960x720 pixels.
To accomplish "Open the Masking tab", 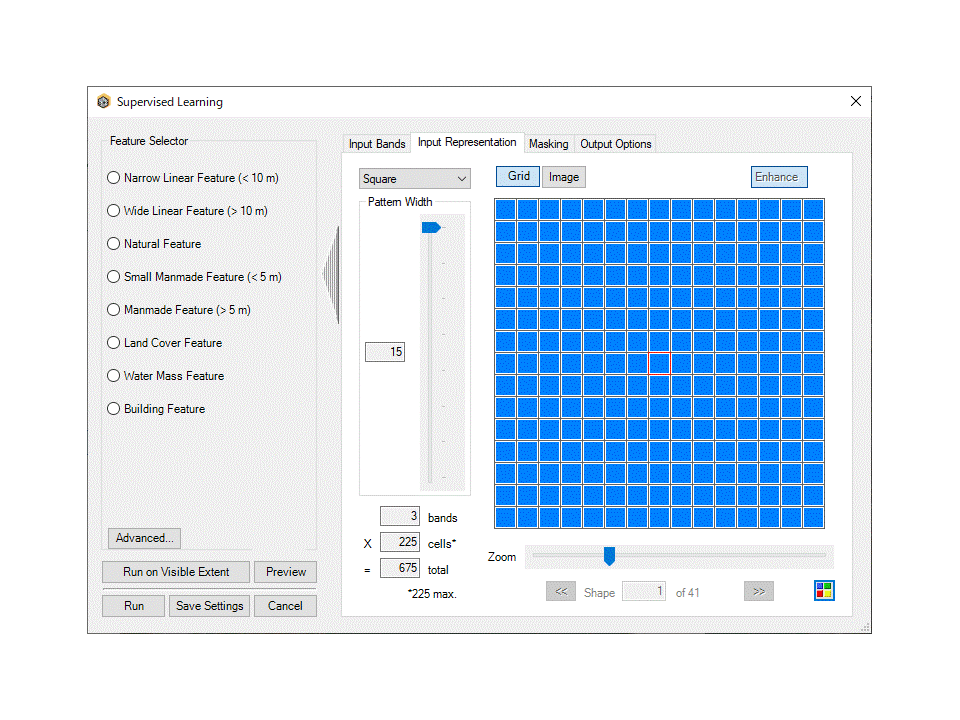I will [x=548, y=144].
